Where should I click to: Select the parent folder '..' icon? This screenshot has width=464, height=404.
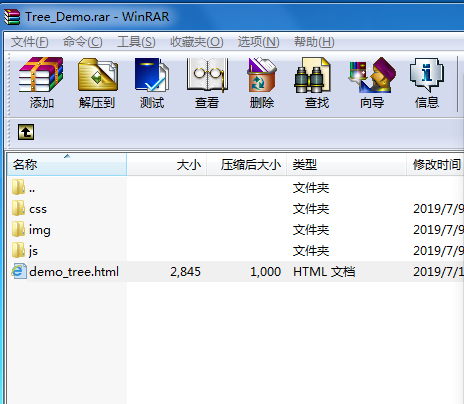click(18, 187)
